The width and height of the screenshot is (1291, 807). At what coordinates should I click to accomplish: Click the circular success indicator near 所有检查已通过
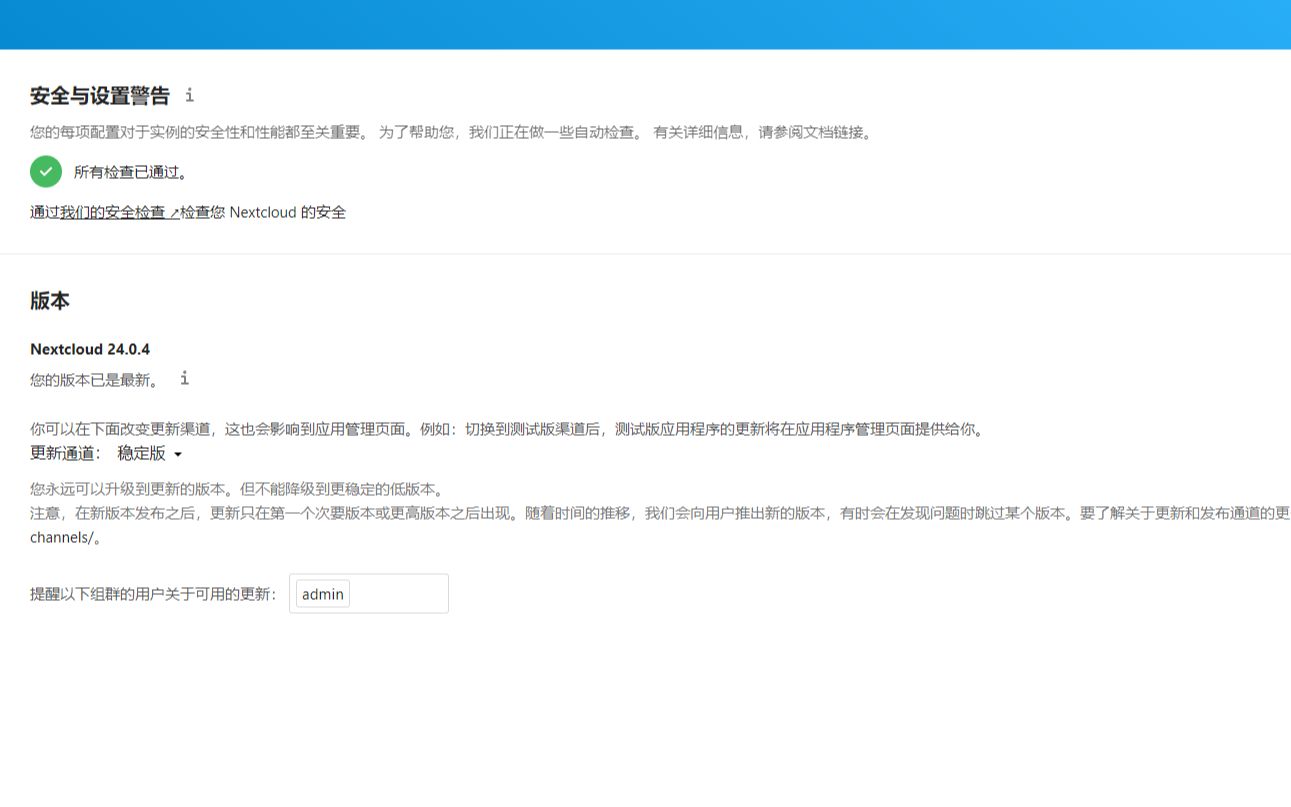[x=45, y=171]
